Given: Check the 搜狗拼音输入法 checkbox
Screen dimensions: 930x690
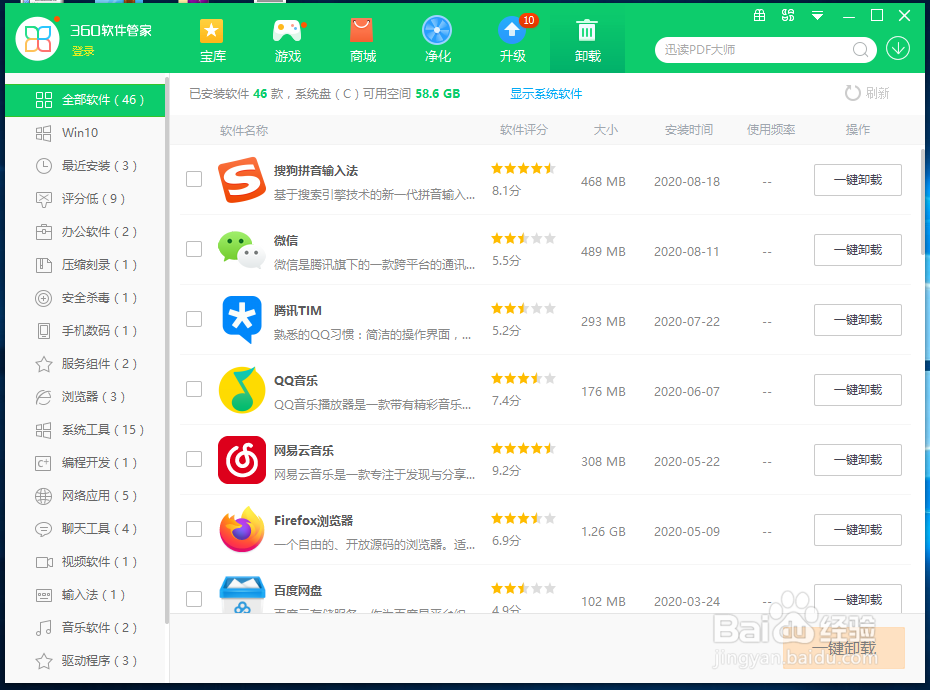Looking at the screenshot, I should click(194, 179).
